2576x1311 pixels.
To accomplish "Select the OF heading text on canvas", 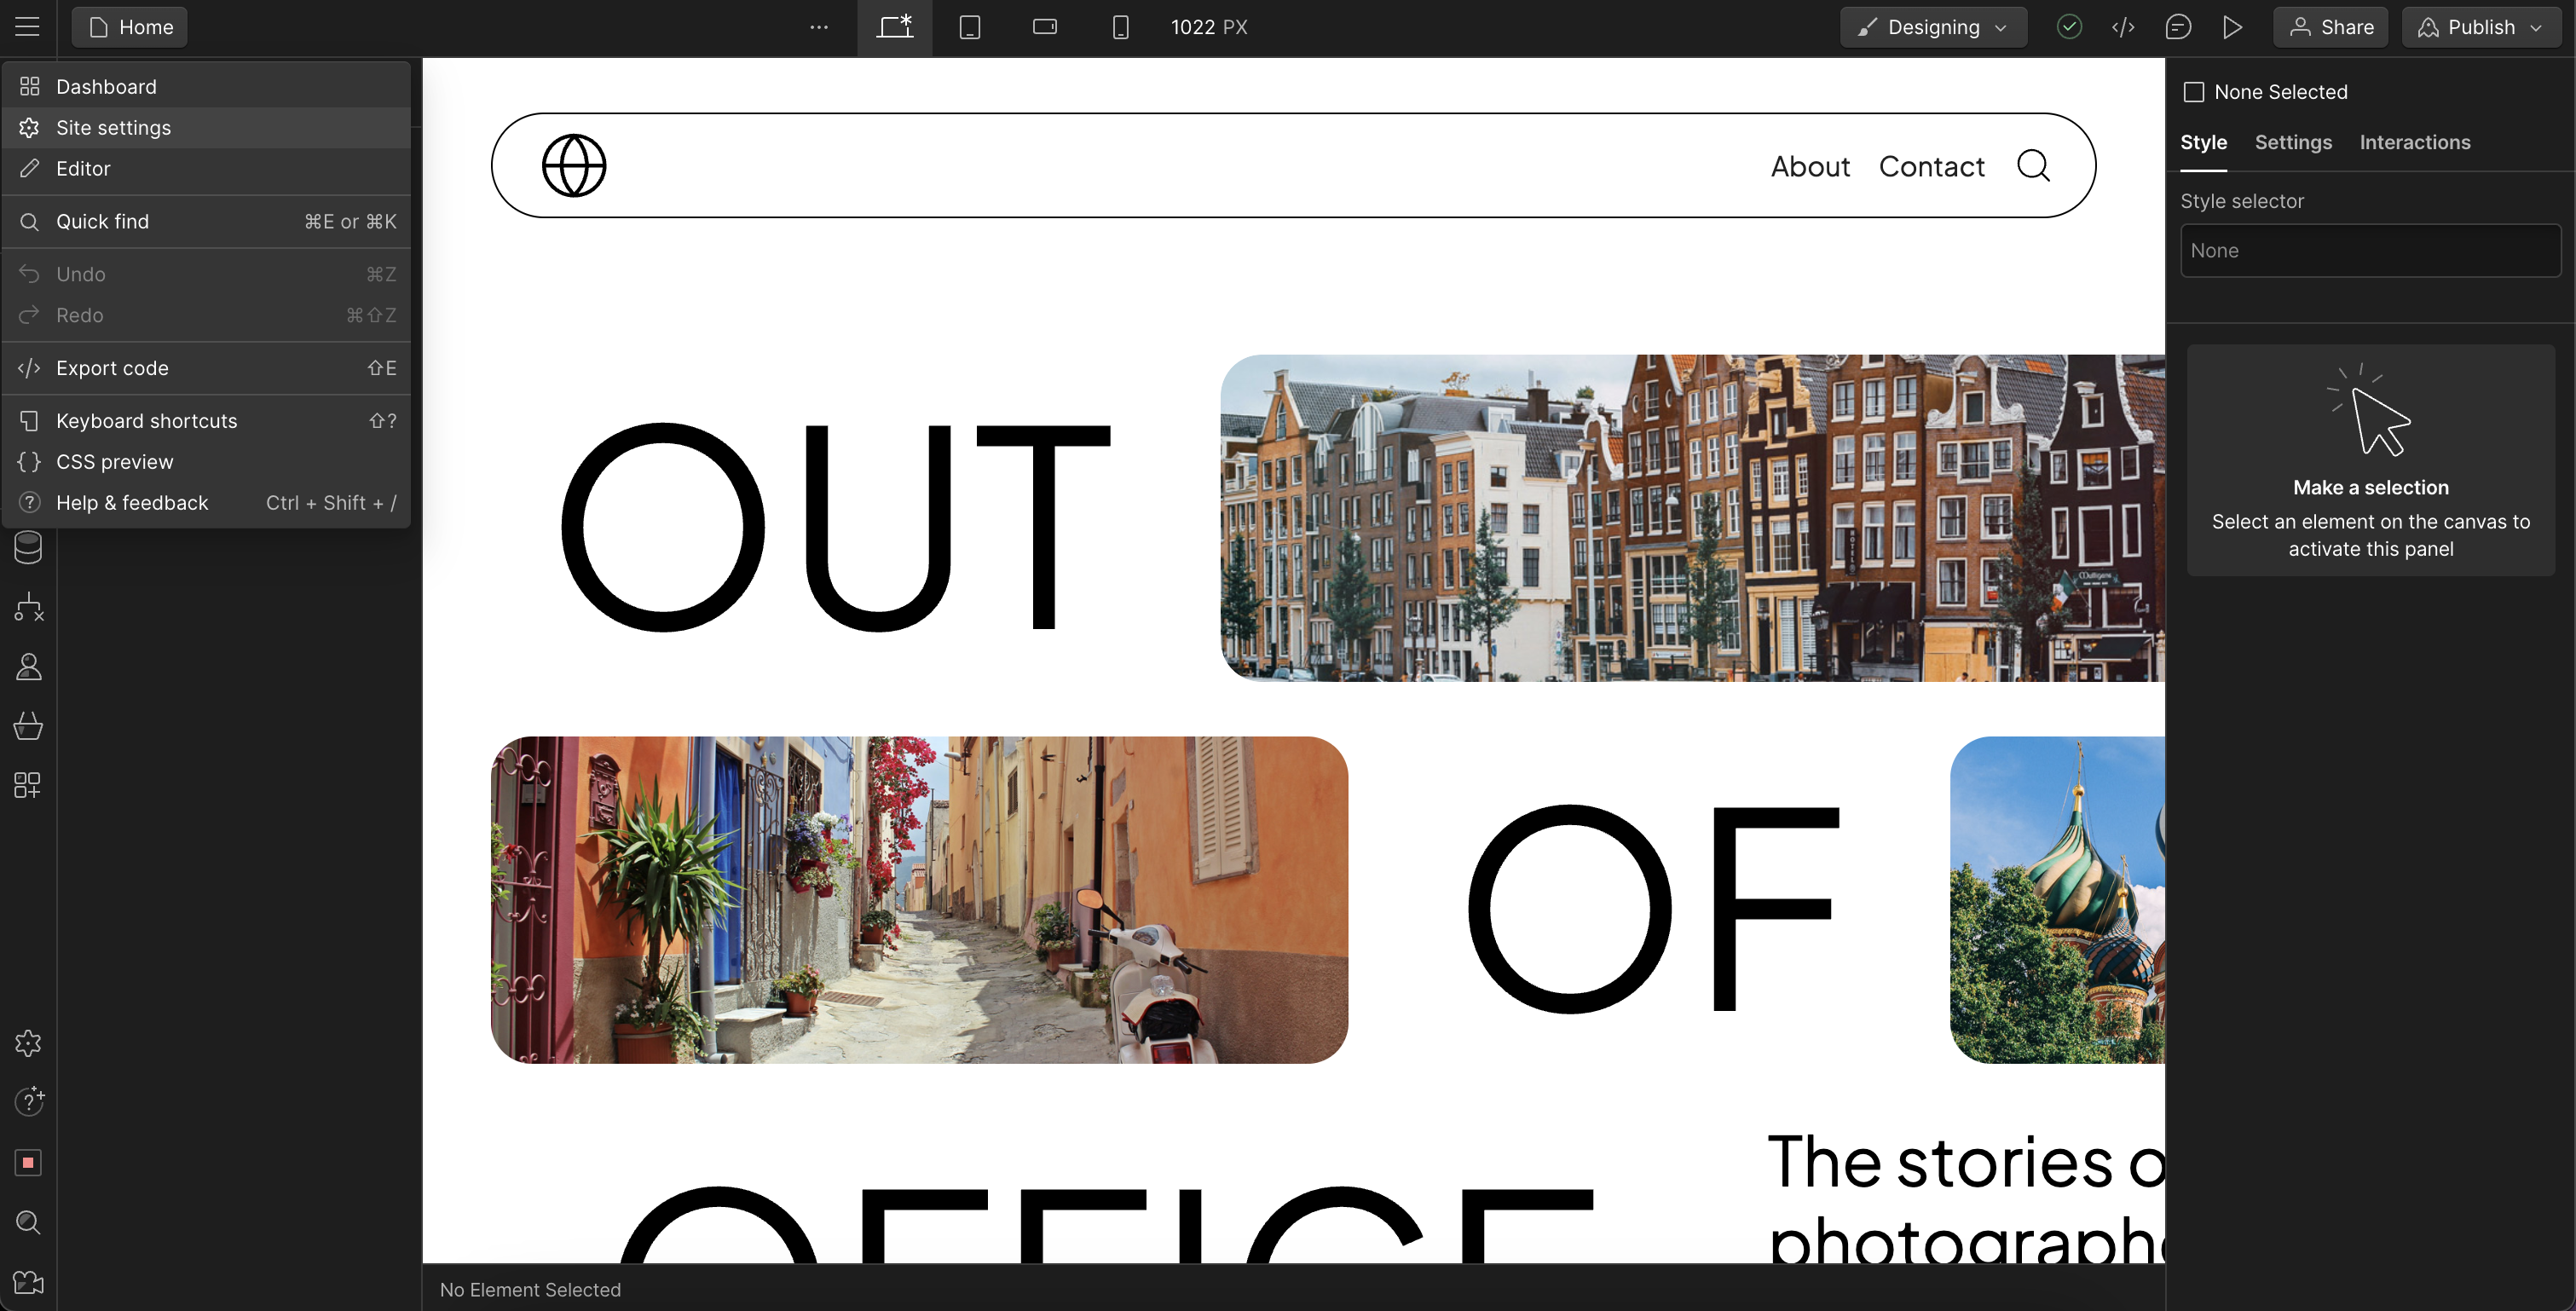I will tap(1654, 909).
